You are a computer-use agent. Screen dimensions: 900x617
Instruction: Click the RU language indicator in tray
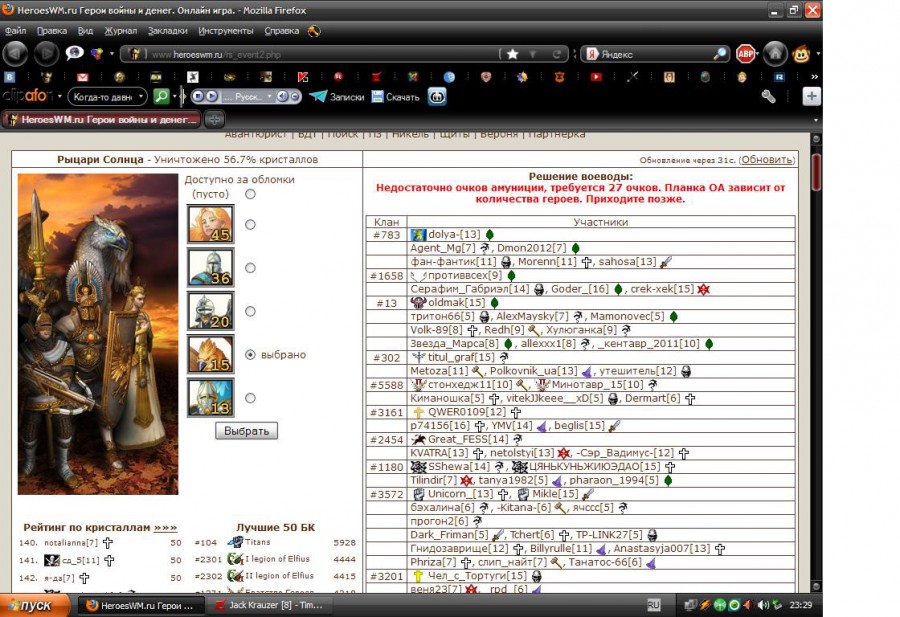coord(653,605)
